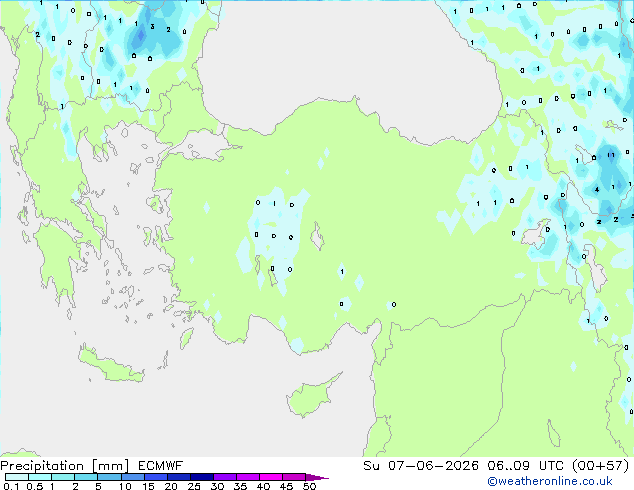Click the '(00+57)' forecast hour label
This screenshot has height=490, width=634.
tap(601, 466)
